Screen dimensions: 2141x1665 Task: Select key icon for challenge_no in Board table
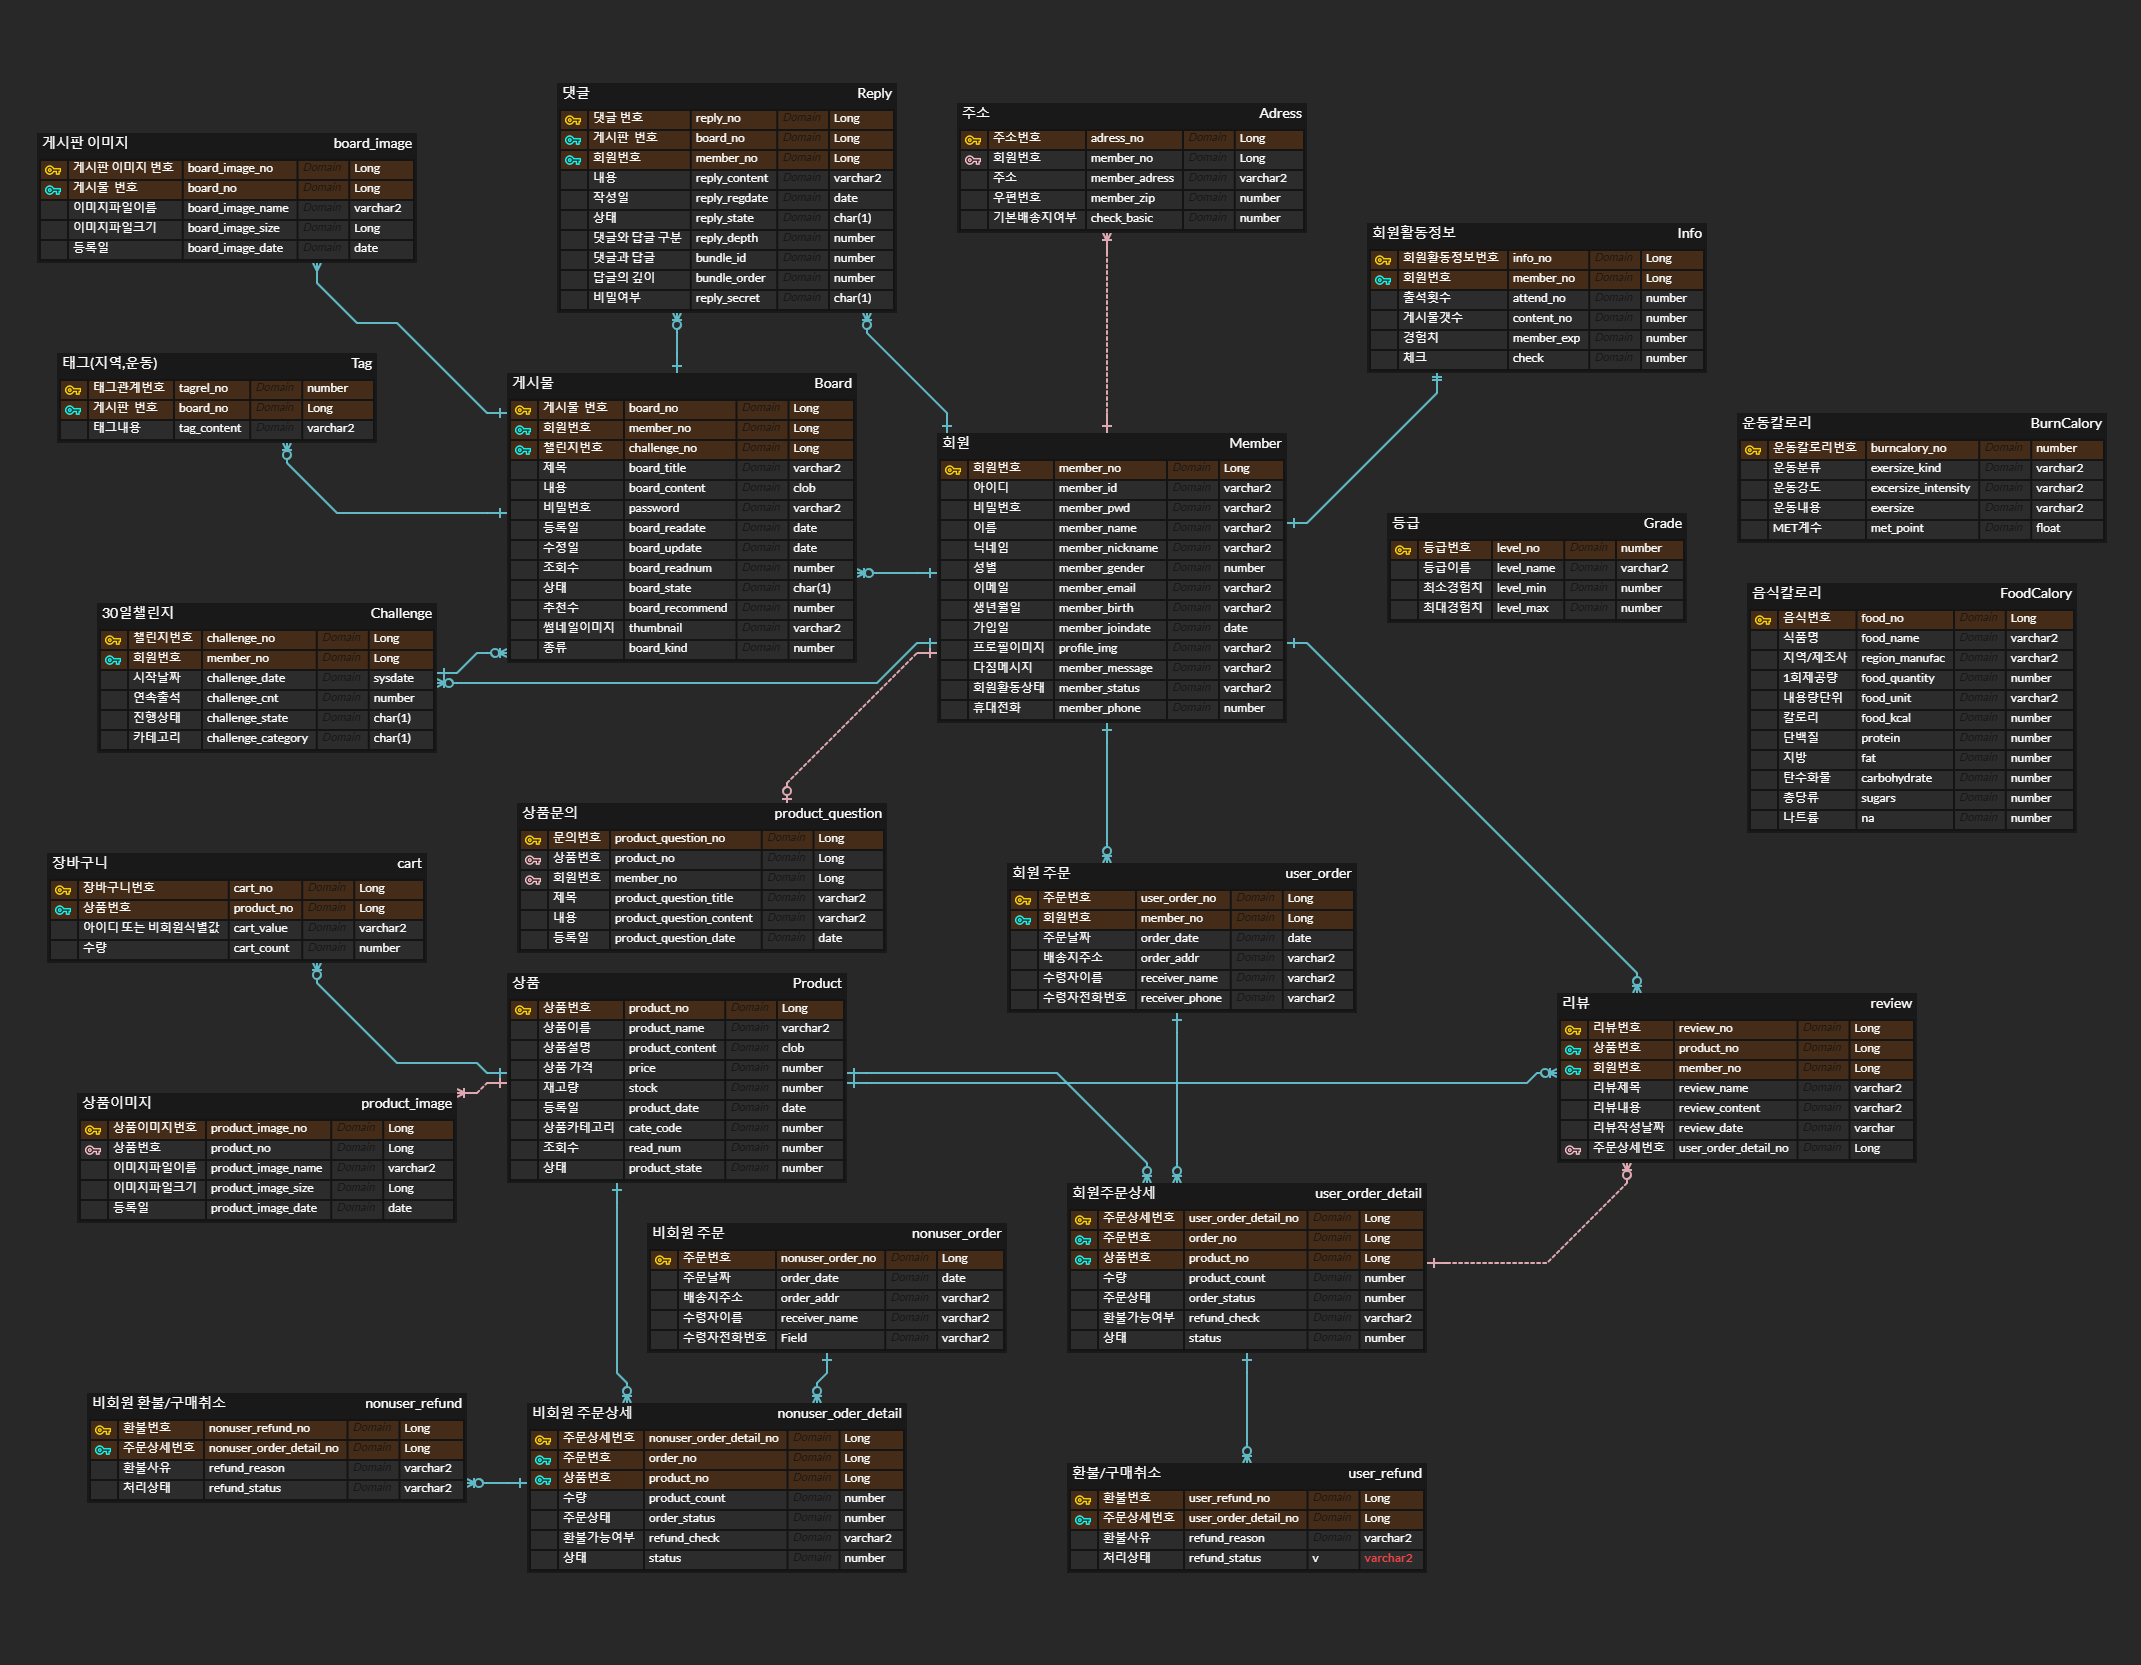[523, 449]
